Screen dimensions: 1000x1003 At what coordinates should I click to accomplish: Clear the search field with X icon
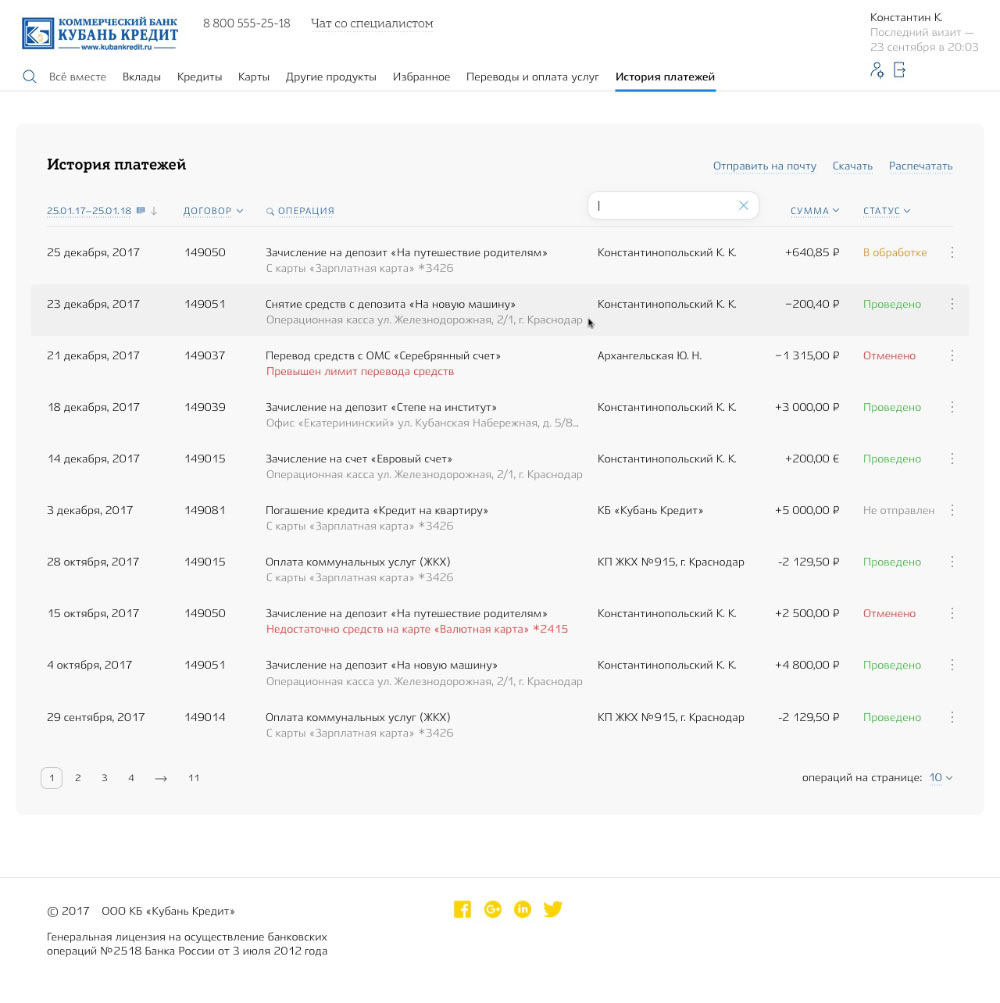coord(743,206)
